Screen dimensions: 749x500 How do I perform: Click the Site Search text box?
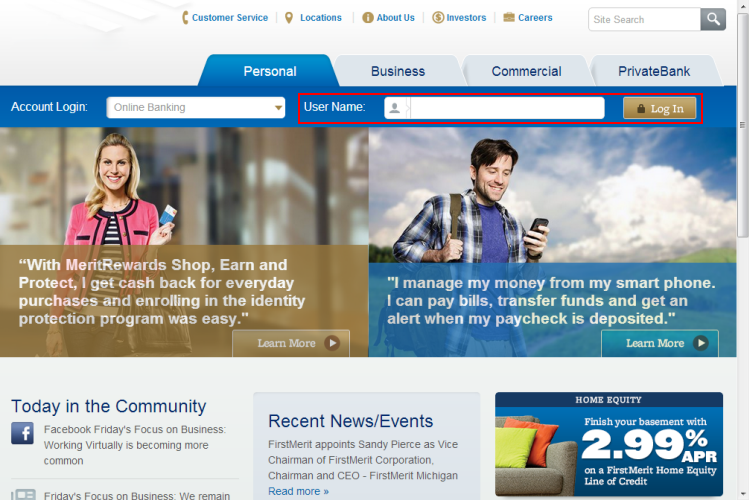644,19
